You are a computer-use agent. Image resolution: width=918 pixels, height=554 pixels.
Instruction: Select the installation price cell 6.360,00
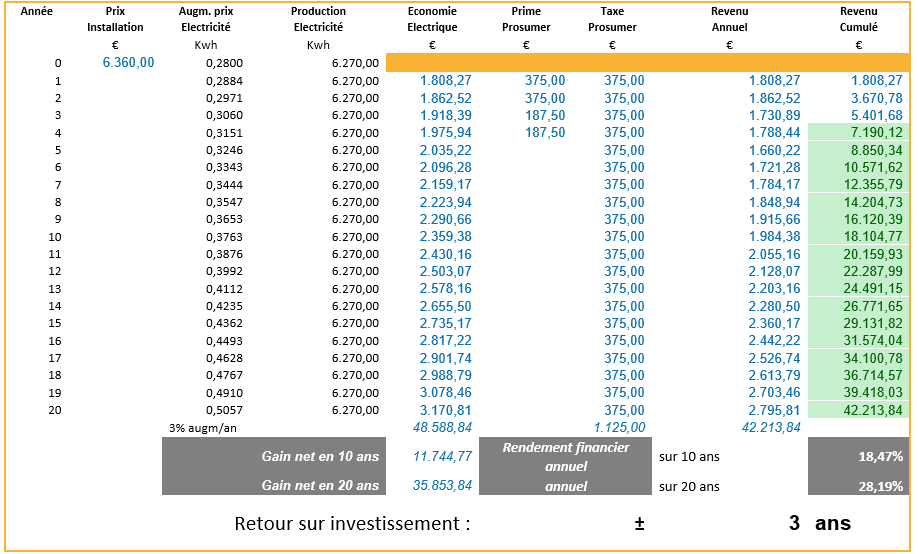coord(128,63)
